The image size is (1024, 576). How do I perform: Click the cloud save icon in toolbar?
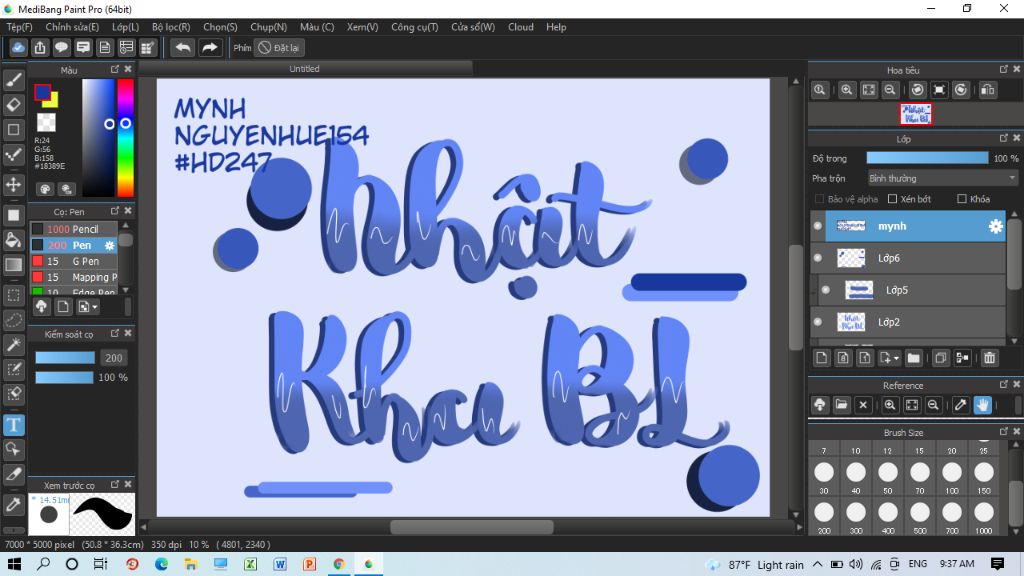pyautogui.click(x=18, y=48)
